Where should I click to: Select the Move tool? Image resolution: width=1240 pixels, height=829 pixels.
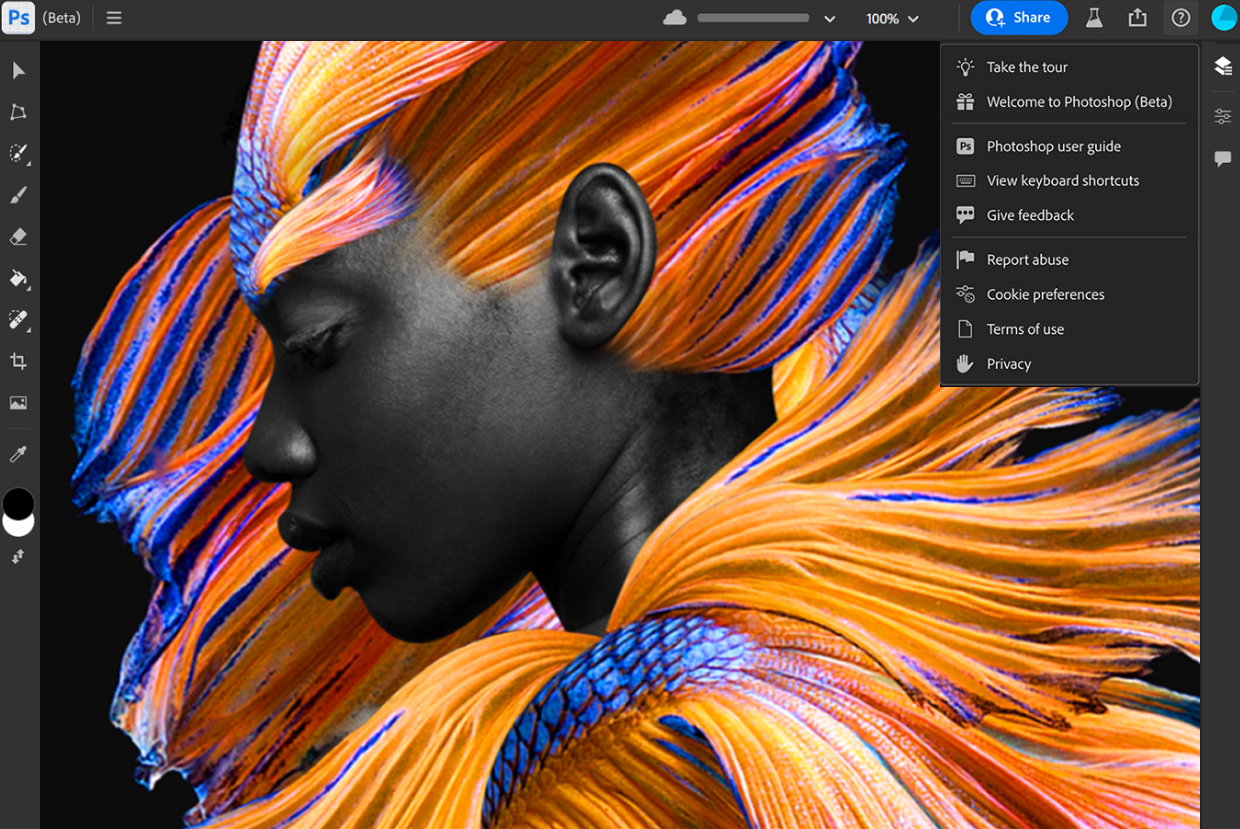(18, 70)
